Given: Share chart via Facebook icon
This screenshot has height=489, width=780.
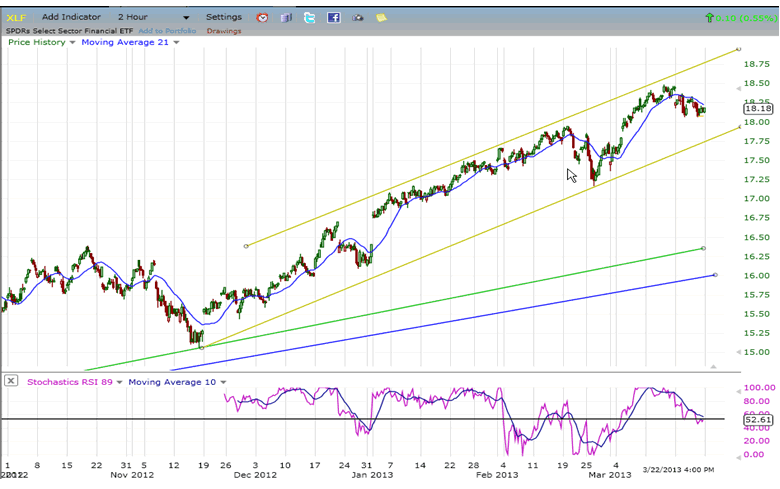Looking at the screenshot, I should (333, 18).
